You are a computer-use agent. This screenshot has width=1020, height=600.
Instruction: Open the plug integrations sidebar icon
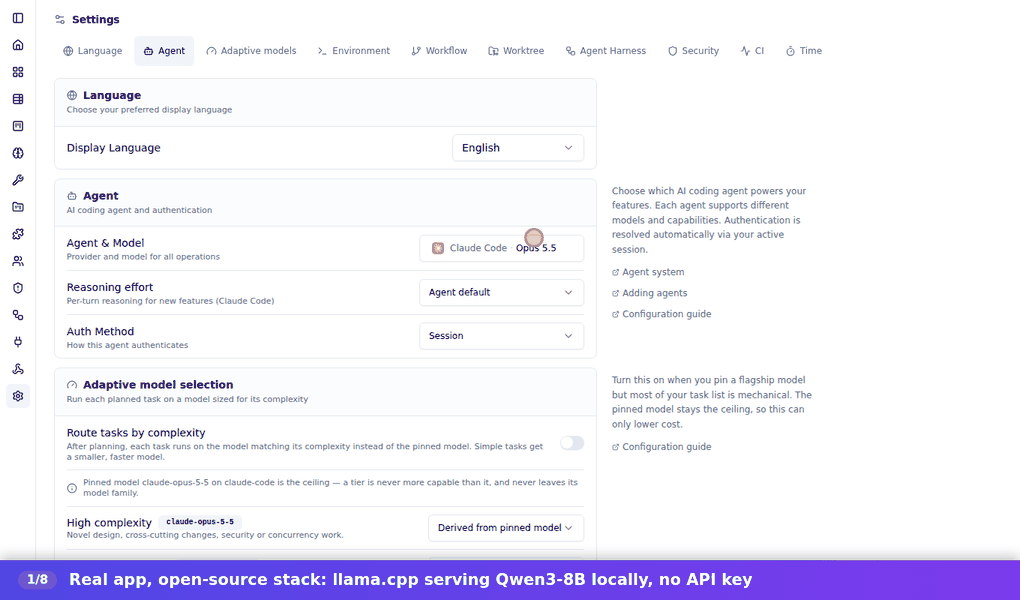(x=18, y=342)
